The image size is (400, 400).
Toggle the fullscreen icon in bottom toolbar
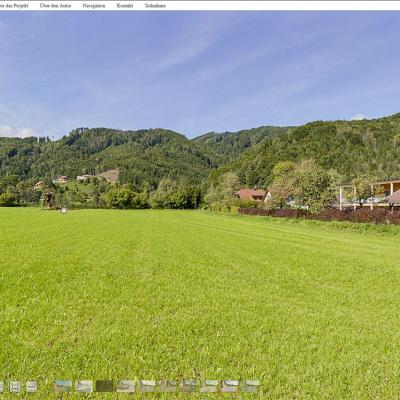pos(15,386)
